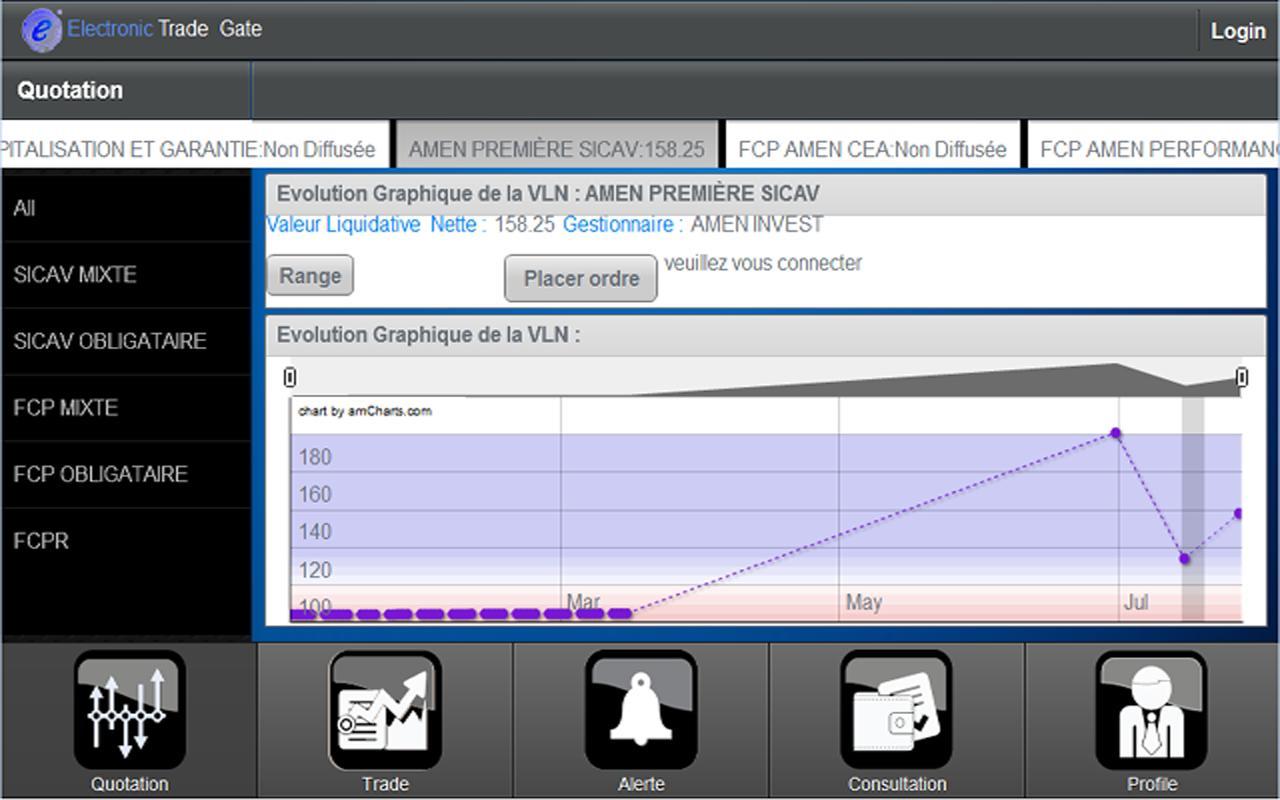Filter by SICAV MIXTE
Screen dimensions: 1280x800
coord(126,275)
